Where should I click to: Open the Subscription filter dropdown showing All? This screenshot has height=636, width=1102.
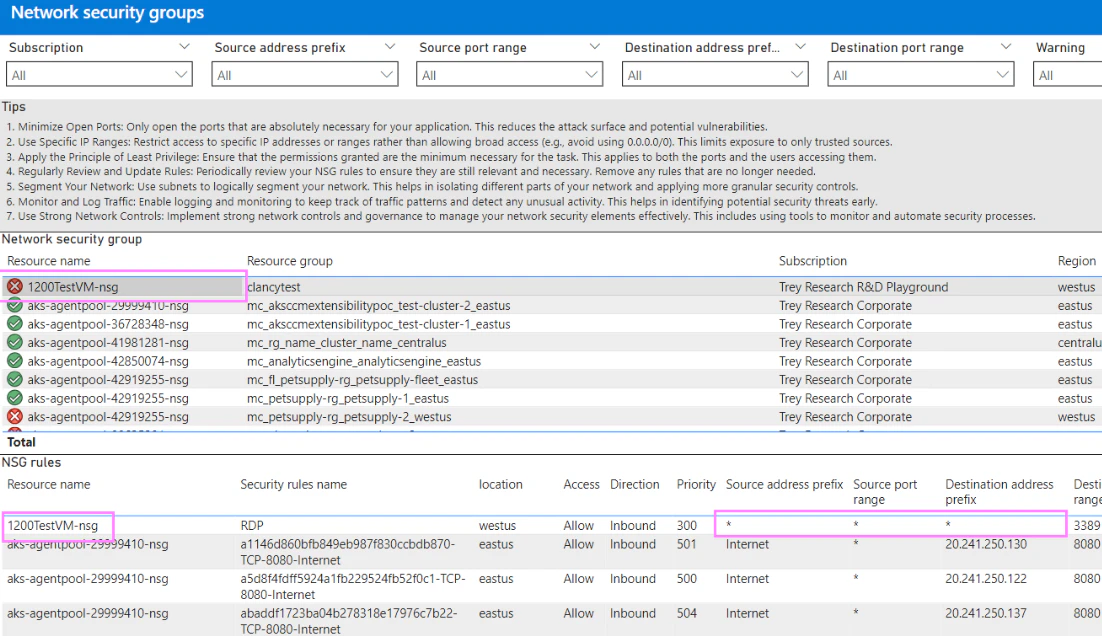pyautogui.click(x=99, y=74)
